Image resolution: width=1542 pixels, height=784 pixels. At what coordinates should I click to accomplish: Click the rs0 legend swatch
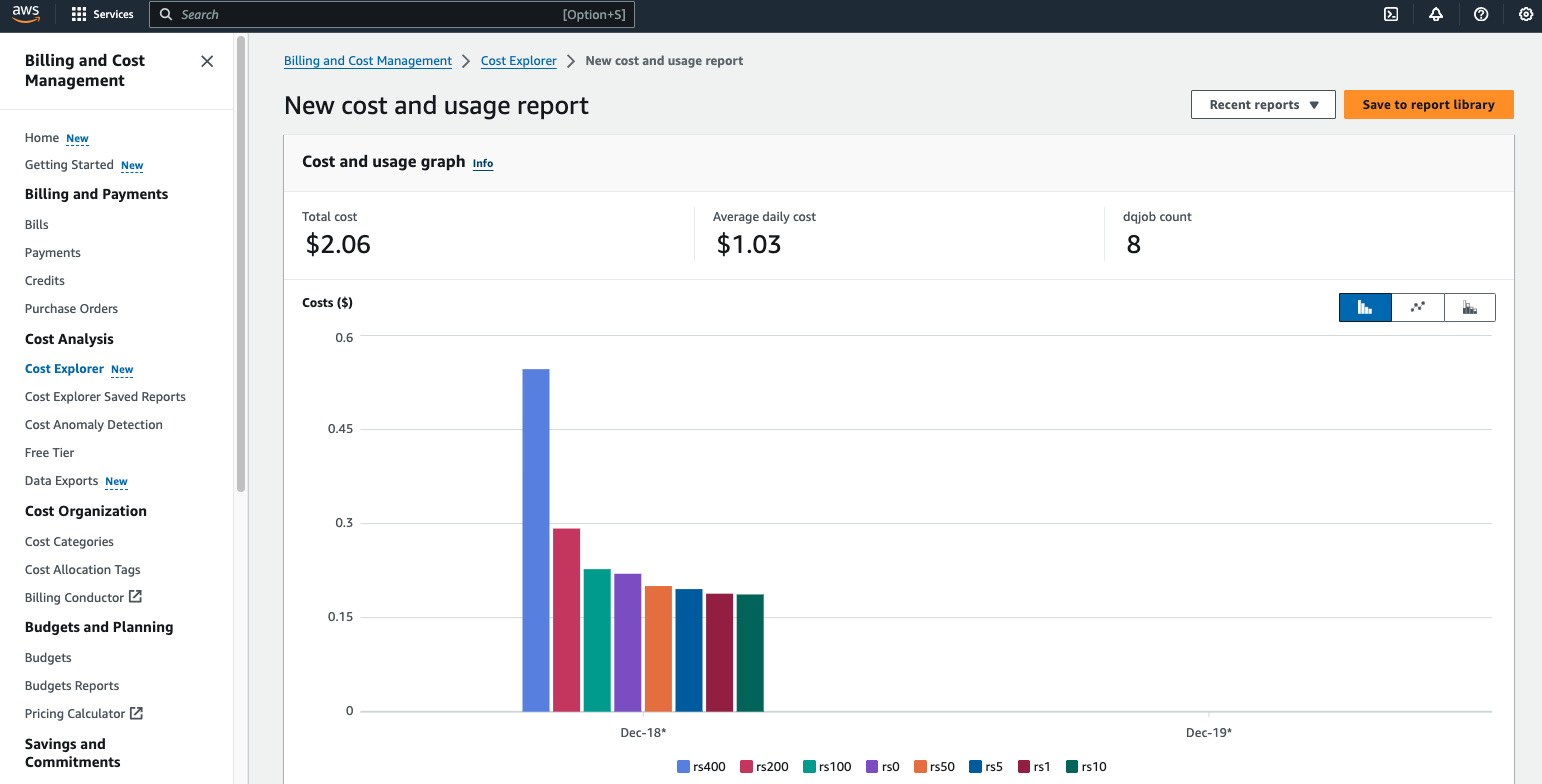click(x=871, y=767)
